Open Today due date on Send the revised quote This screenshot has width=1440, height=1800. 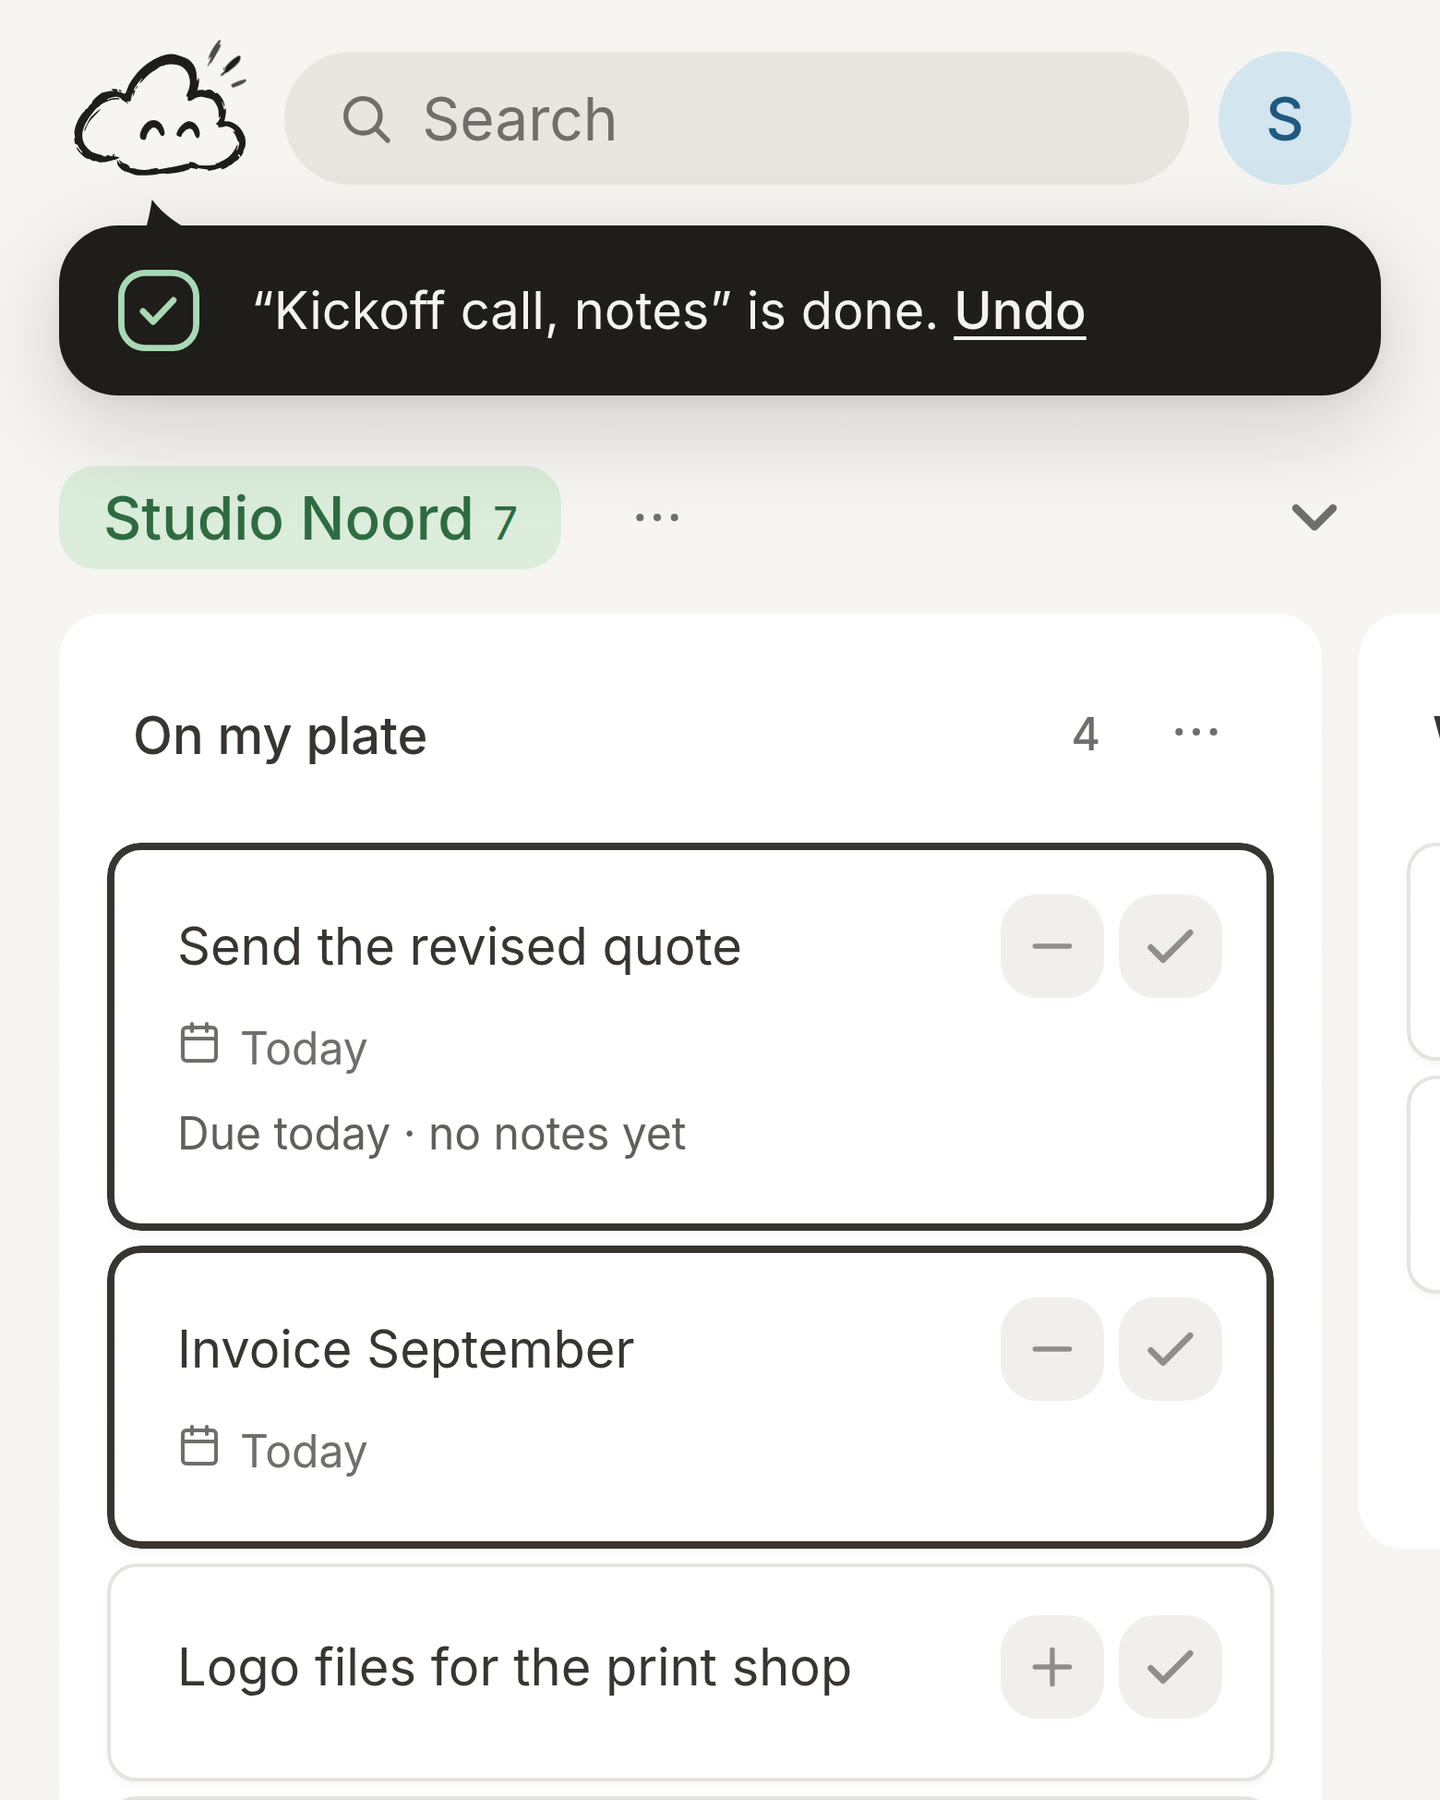click(304, 1048)
